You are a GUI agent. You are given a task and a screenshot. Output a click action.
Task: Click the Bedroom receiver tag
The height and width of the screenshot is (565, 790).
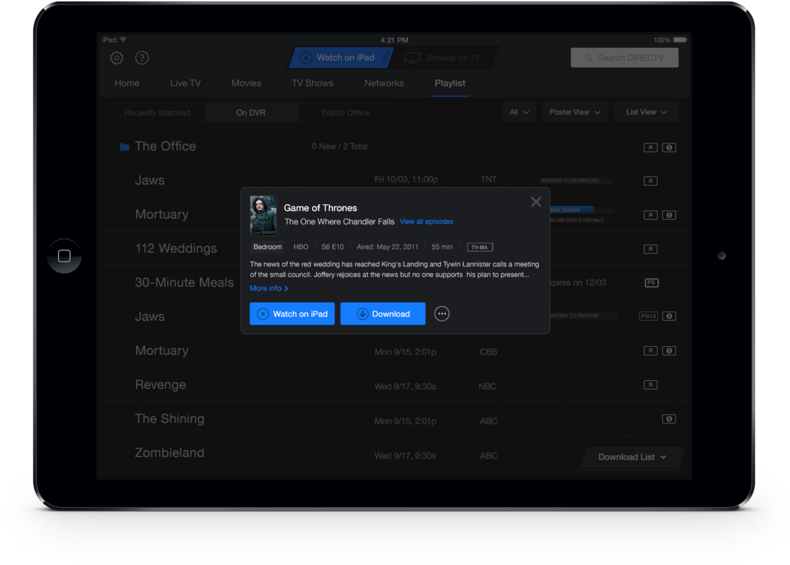pos(268,247)
